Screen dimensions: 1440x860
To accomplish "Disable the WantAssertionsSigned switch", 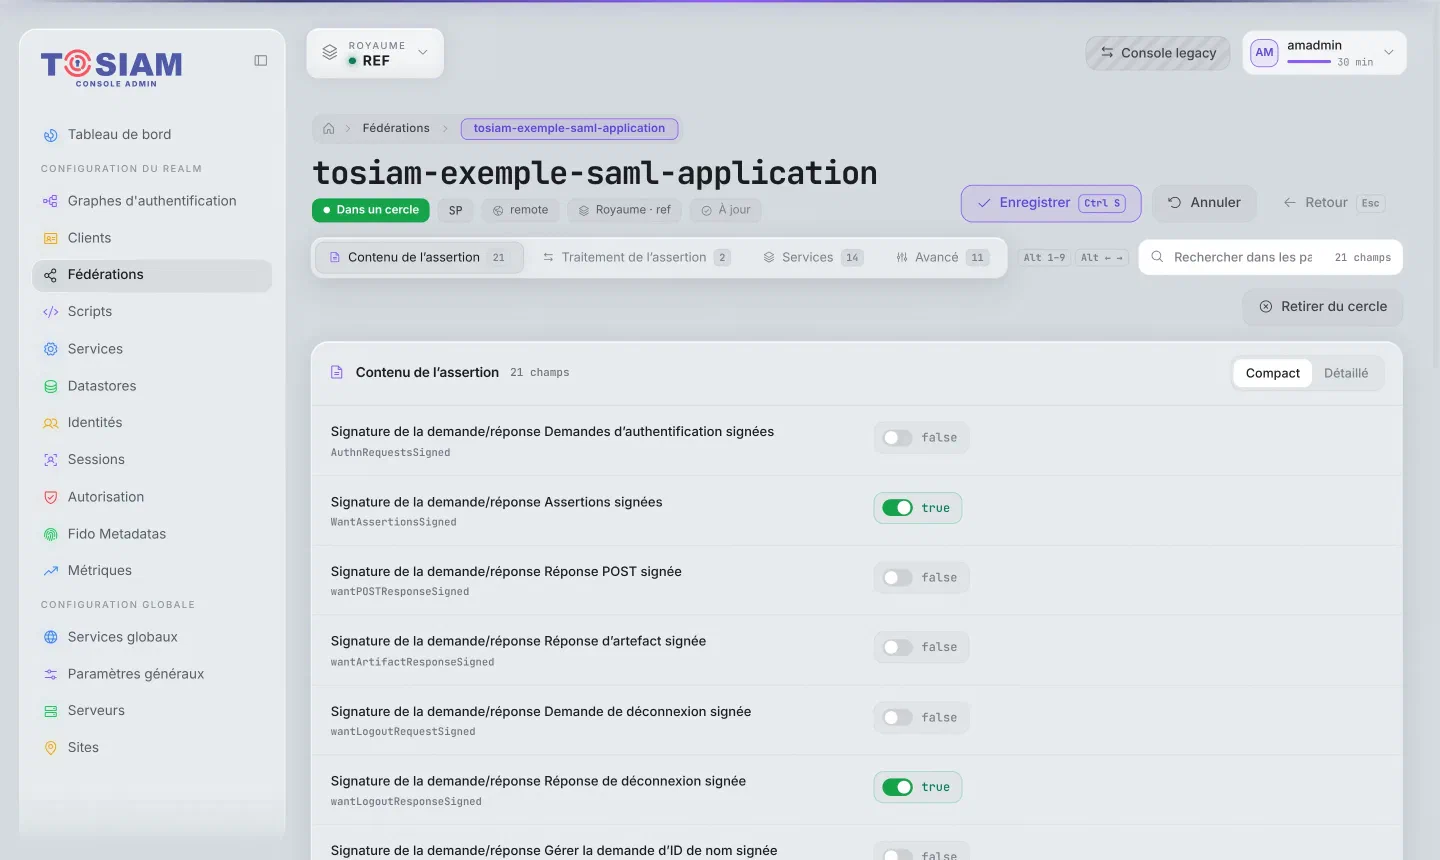I will pos(897,508).
